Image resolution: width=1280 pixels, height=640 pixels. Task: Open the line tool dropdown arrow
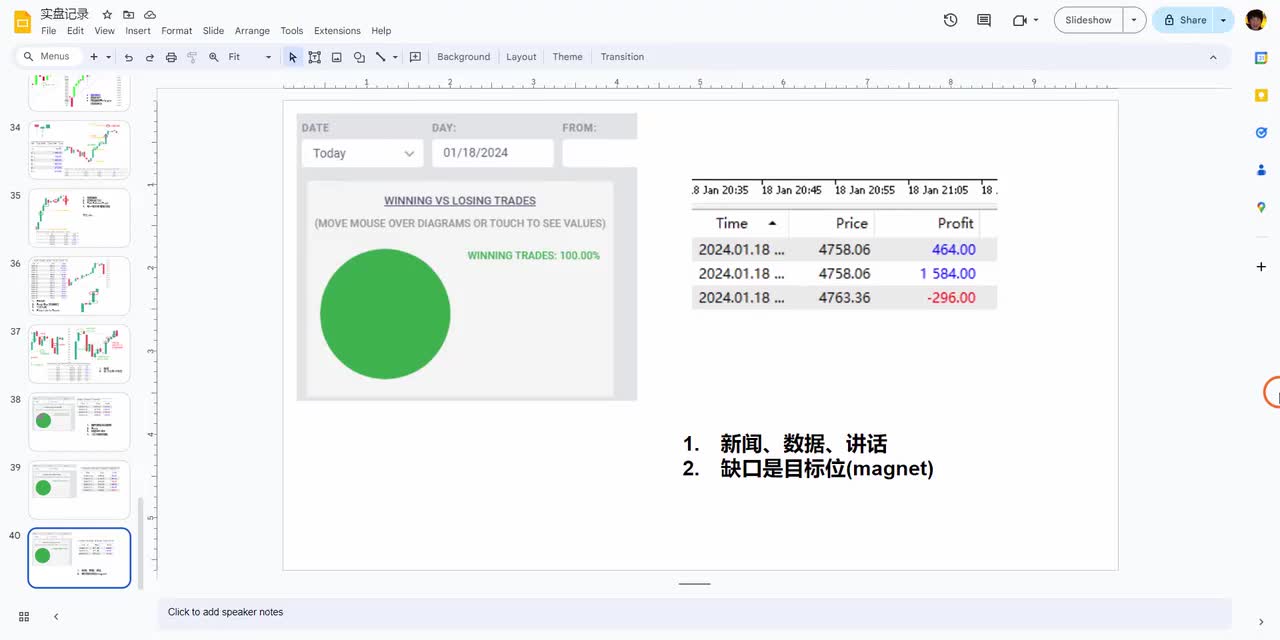click(x=395, y=57)
